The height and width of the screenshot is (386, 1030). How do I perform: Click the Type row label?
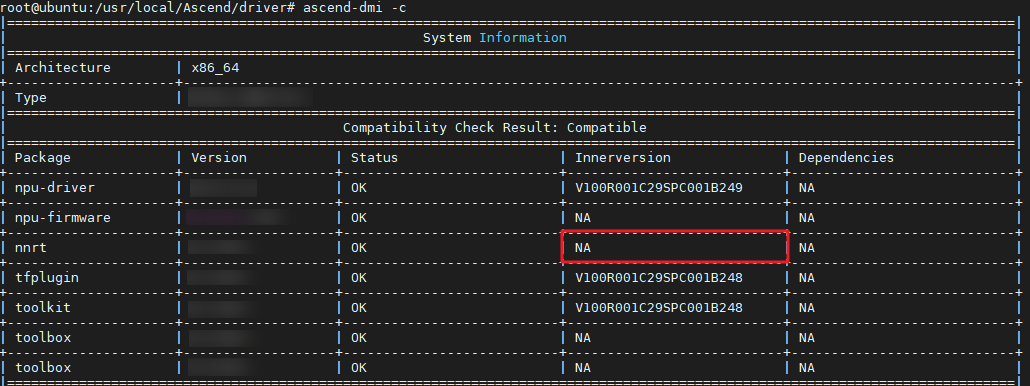click(x=31, y=98)
